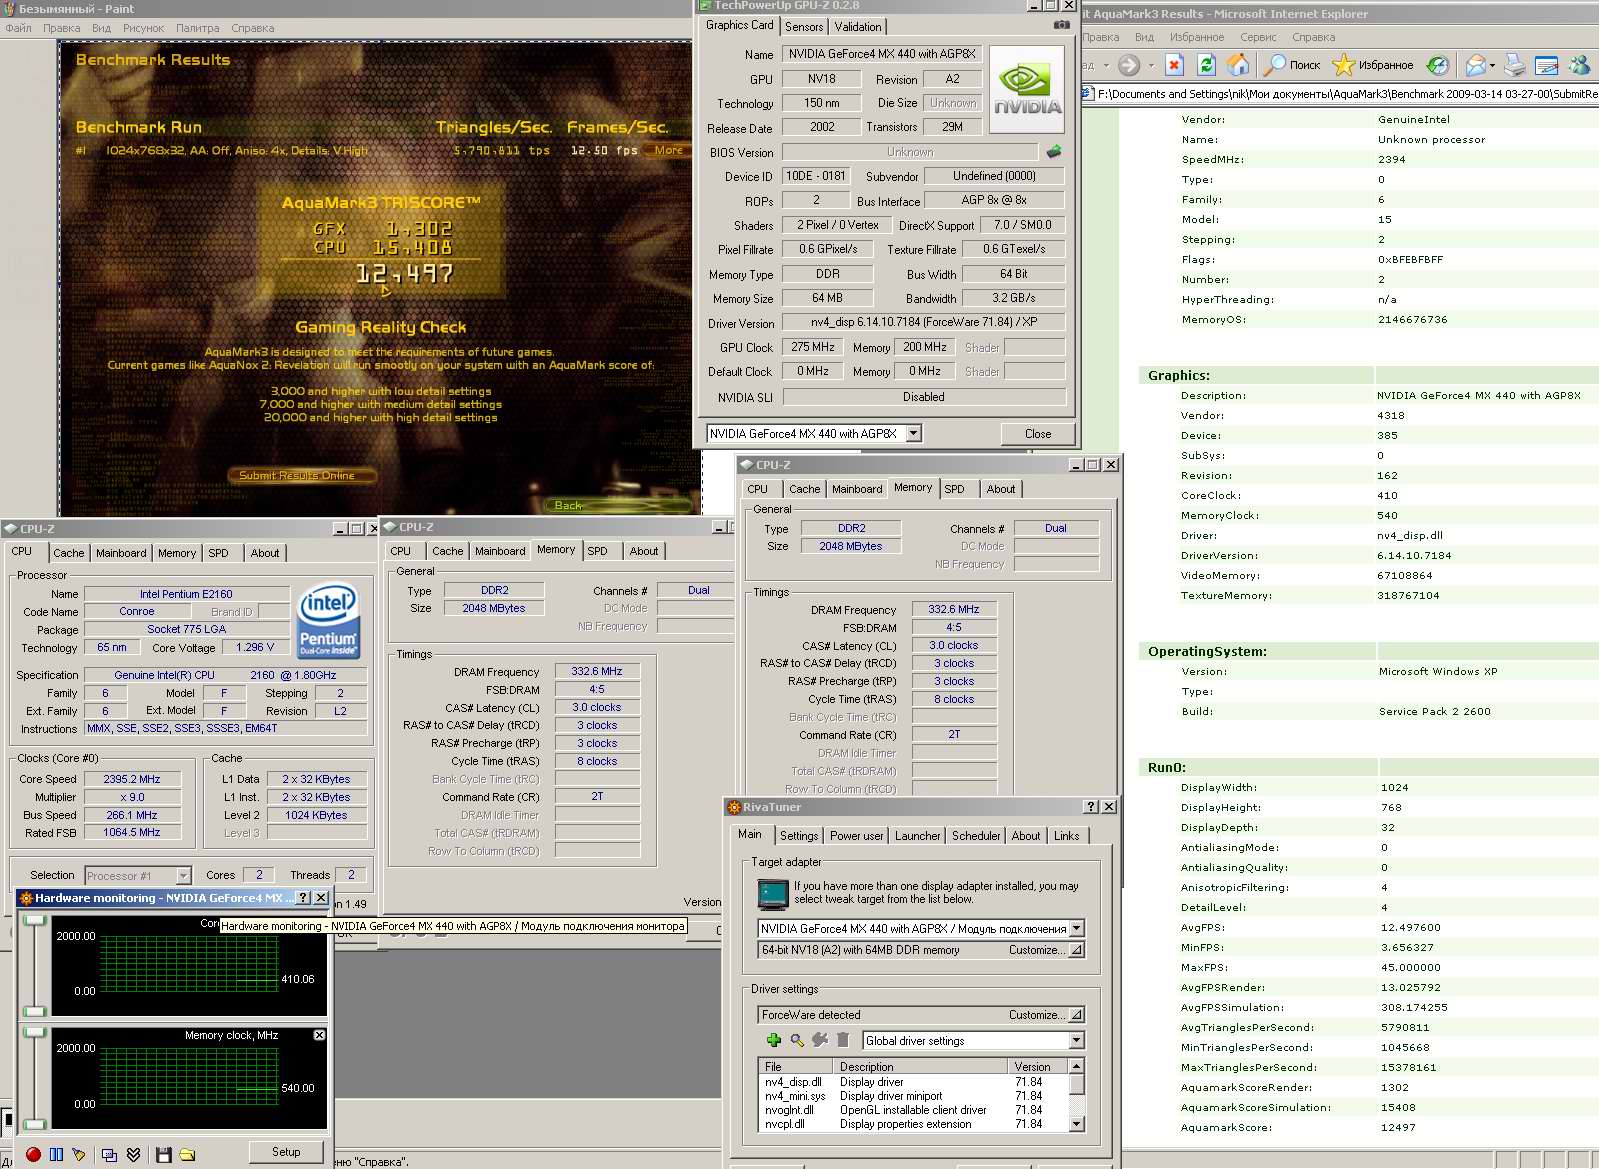Switch to Sensors tab in GPU-Z
Viewport: 1599px width, 1169px height.
[x=804, y=27]
